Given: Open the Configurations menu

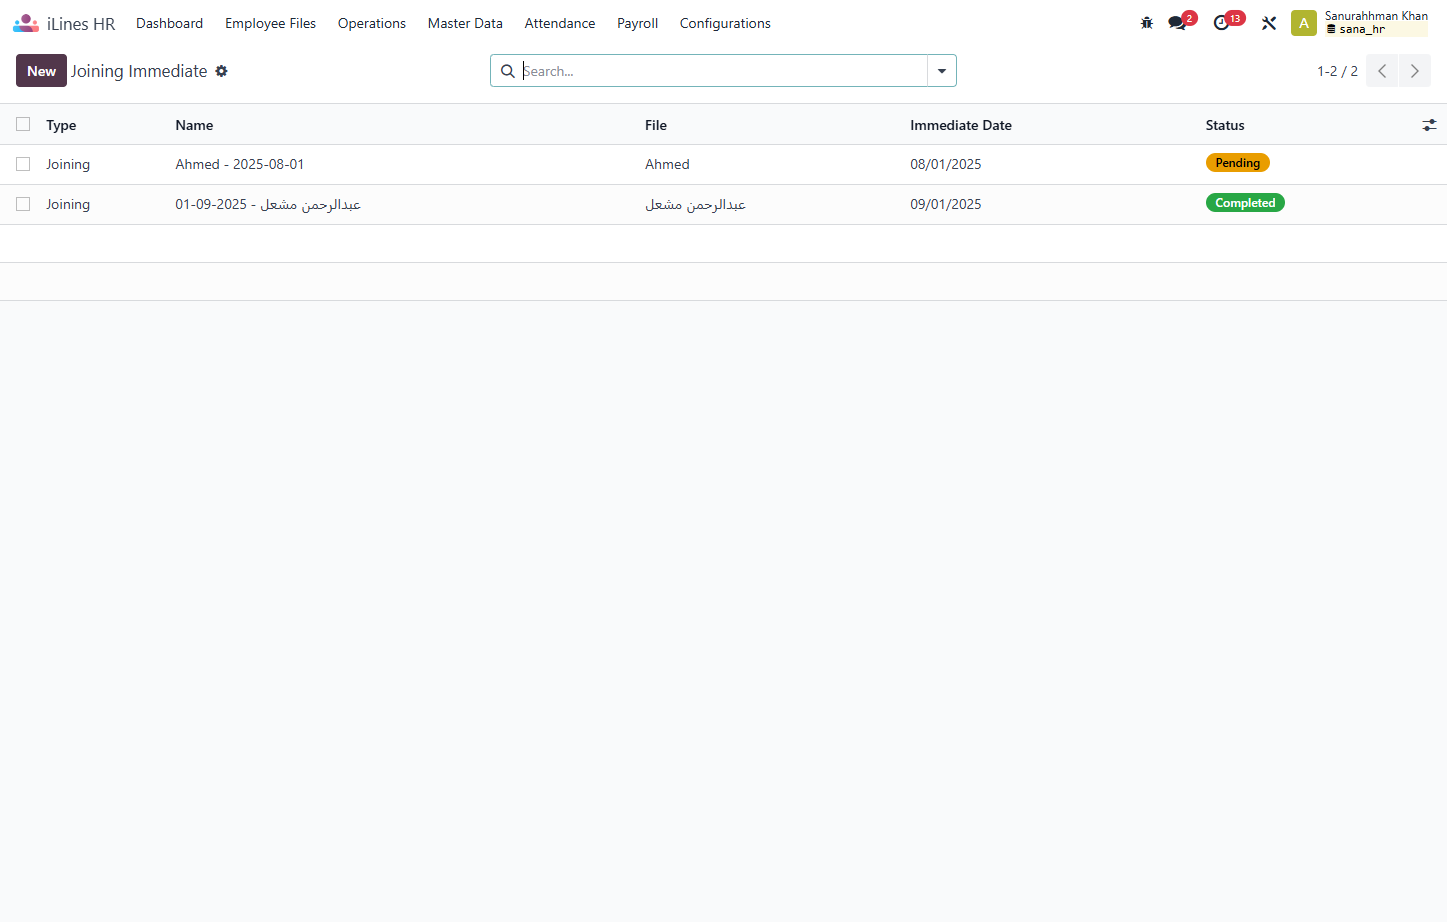Looking at the screenshot, I should [x=725, y=23].
